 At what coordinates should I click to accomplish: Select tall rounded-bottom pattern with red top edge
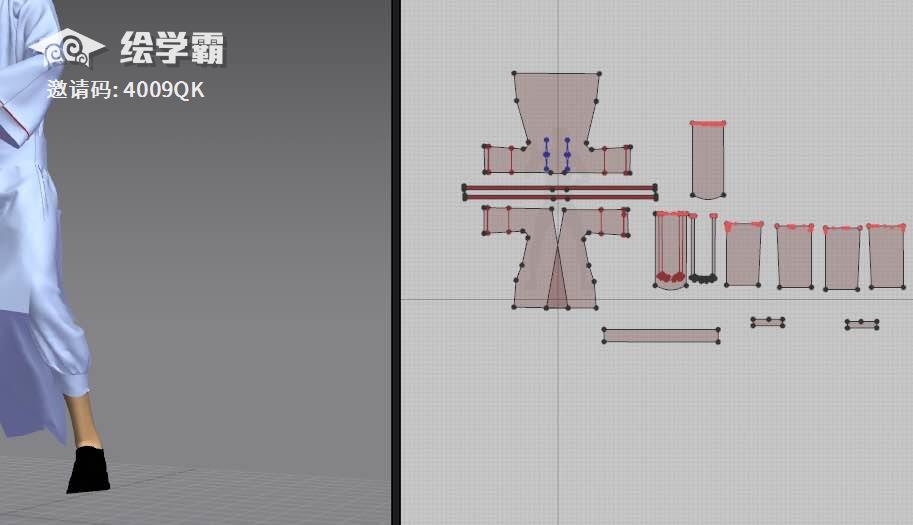(707, 160)
